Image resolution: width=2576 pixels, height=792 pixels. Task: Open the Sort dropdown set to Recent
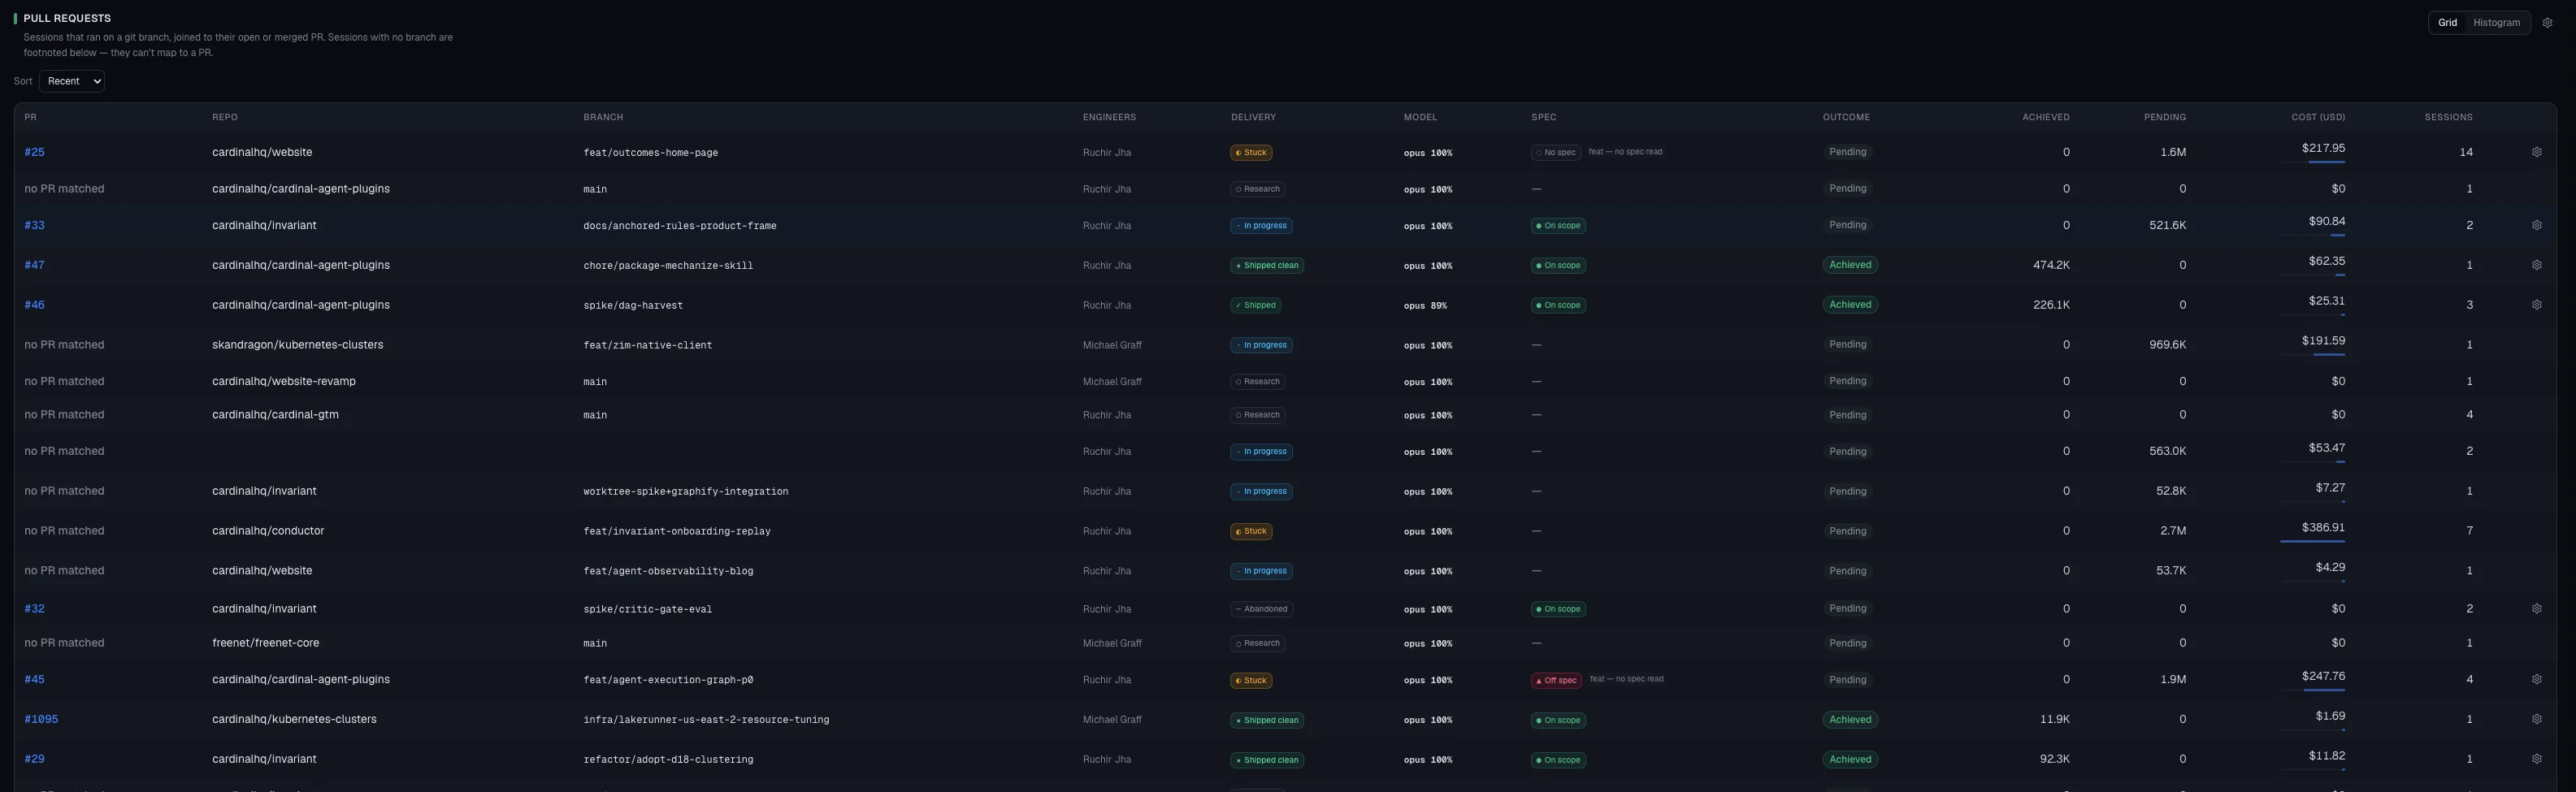pos(72,81)
